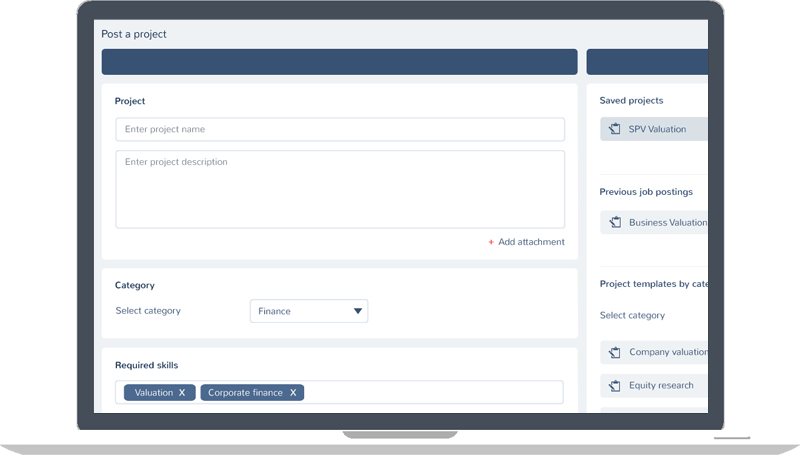This screenshot has height=455, width=800.
Task: Click the clipboard icon beside Business Valuation
Action: pos(615,223)
